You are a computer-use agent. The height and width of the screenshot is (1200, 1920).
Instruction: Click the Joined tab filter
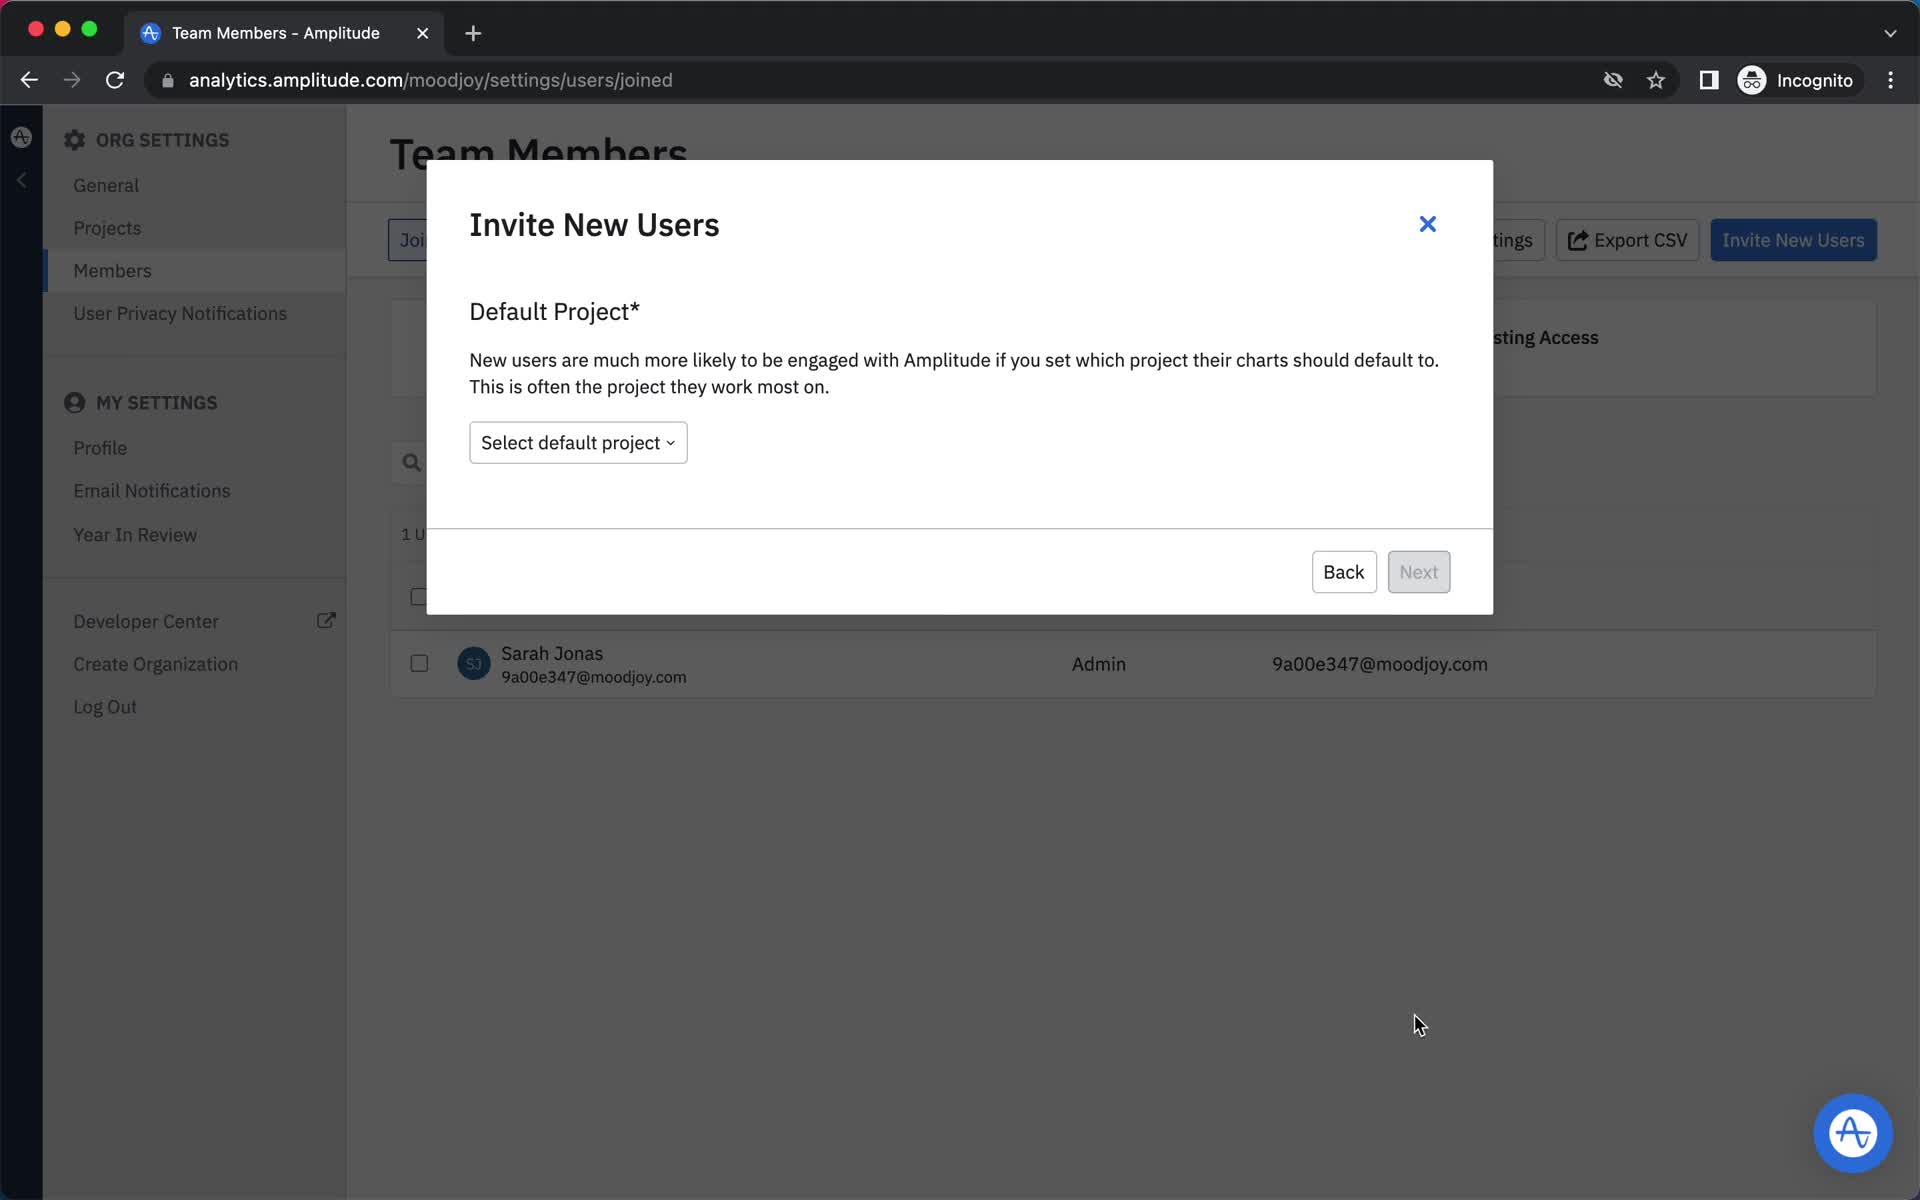click(x=412, y=239)
